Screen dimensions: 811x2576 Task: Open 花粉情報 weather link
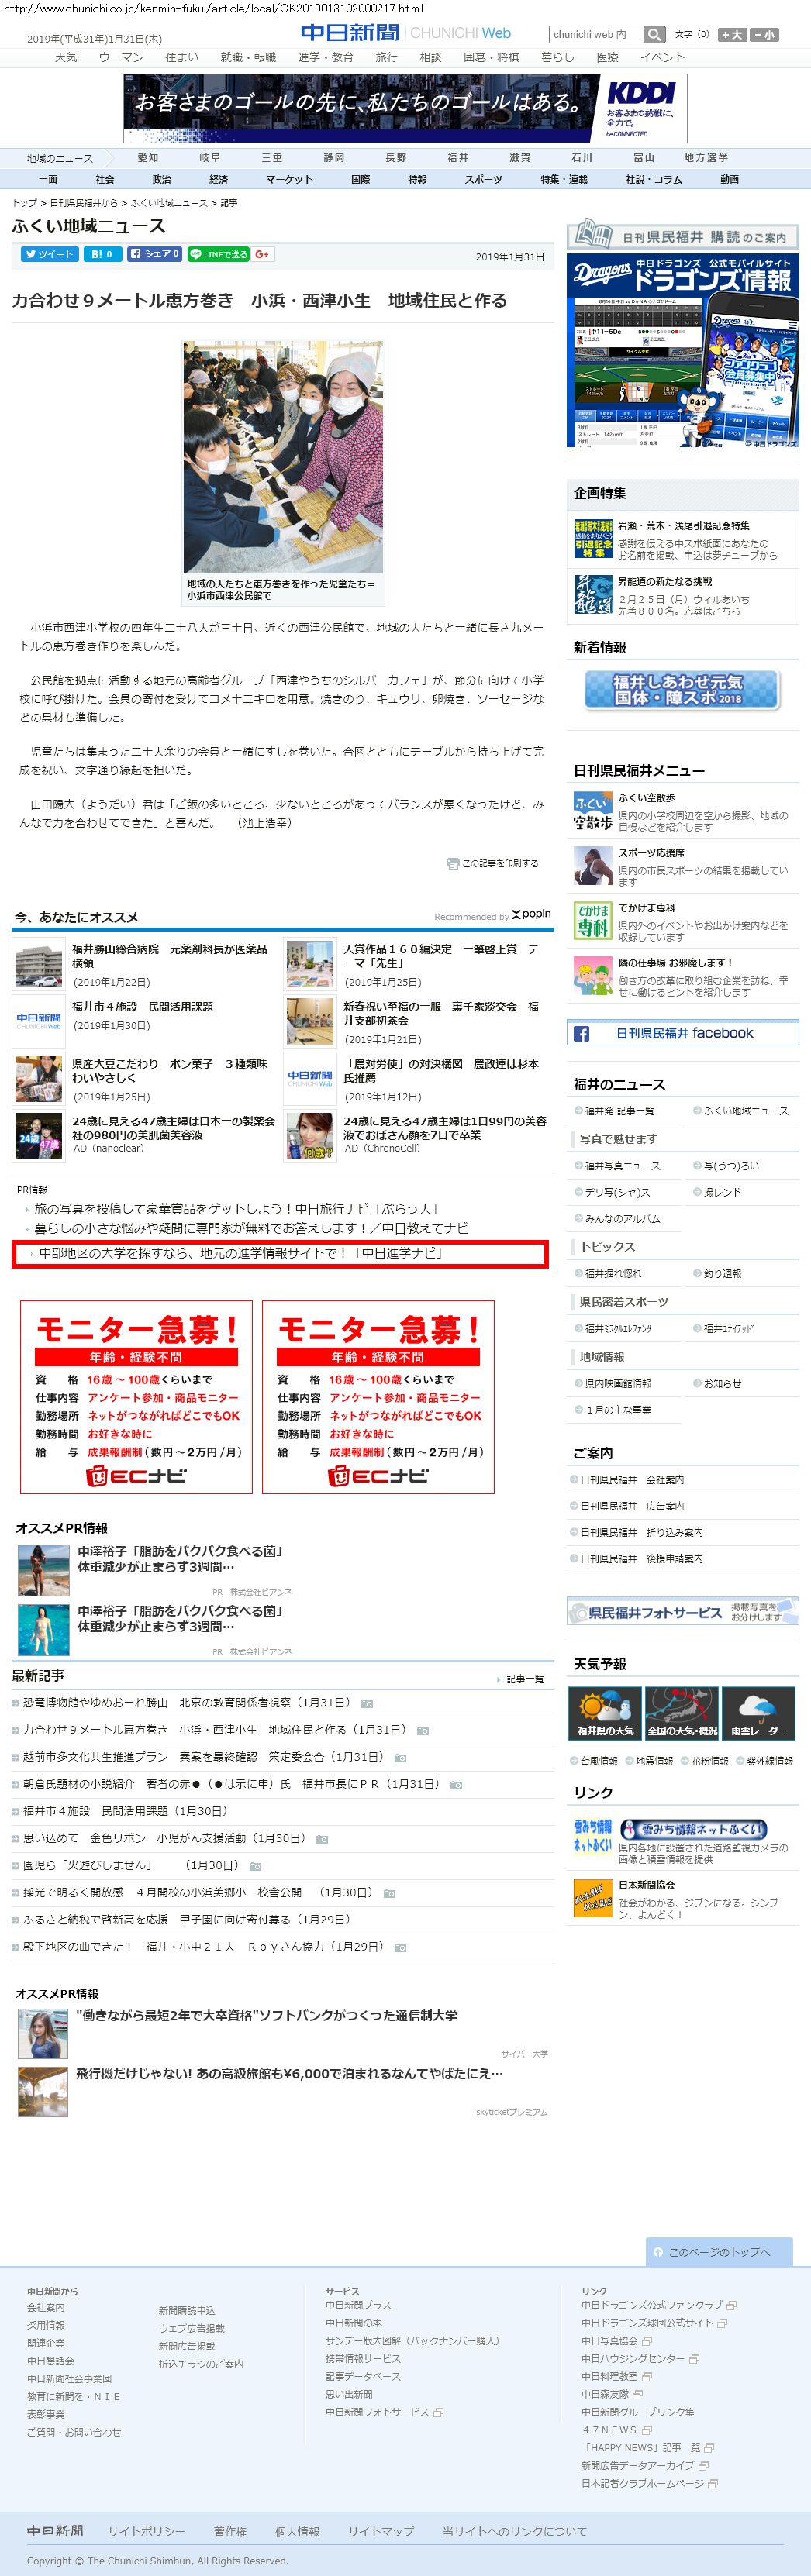click(709, 1761)
